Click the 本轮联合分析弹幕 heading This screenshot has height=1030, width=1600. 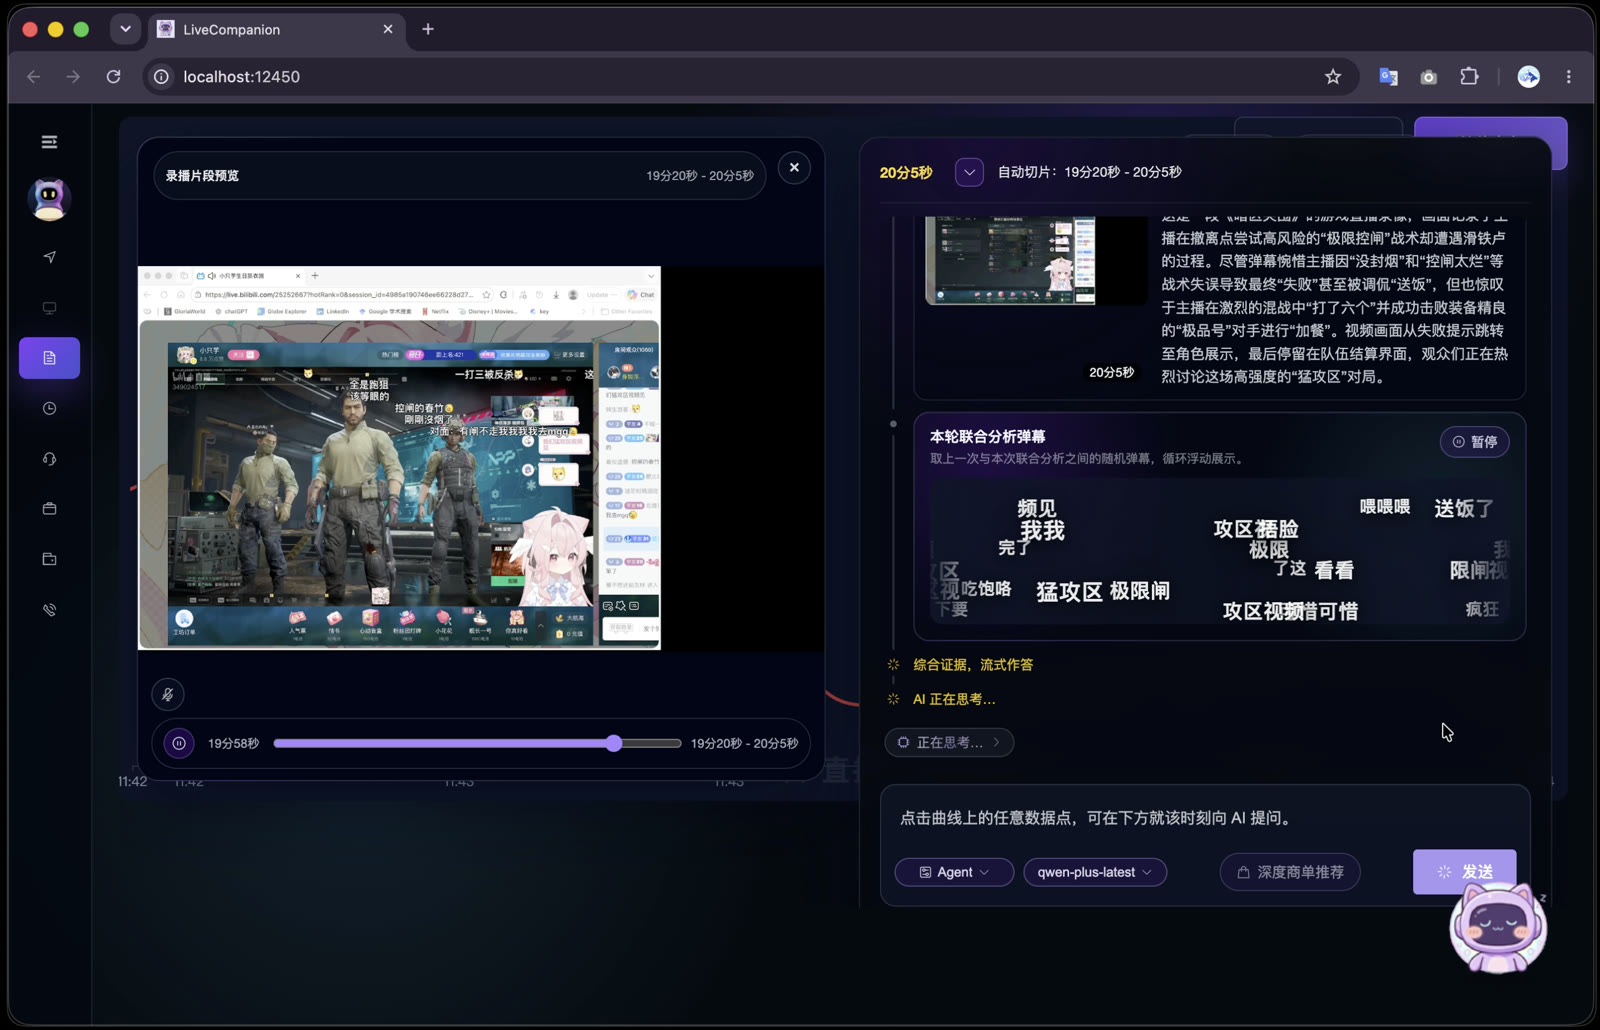coord(988,436)
